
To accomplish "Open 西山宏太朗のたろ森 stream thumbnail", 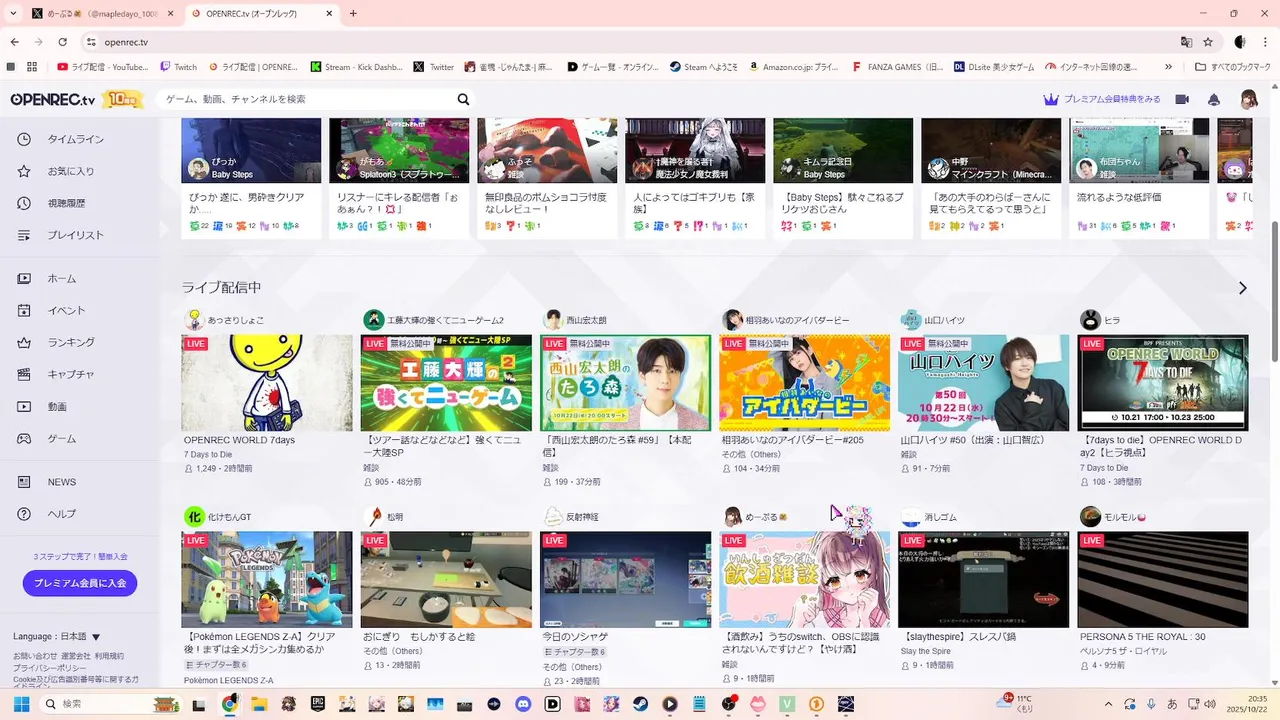I will coord(626,383).
